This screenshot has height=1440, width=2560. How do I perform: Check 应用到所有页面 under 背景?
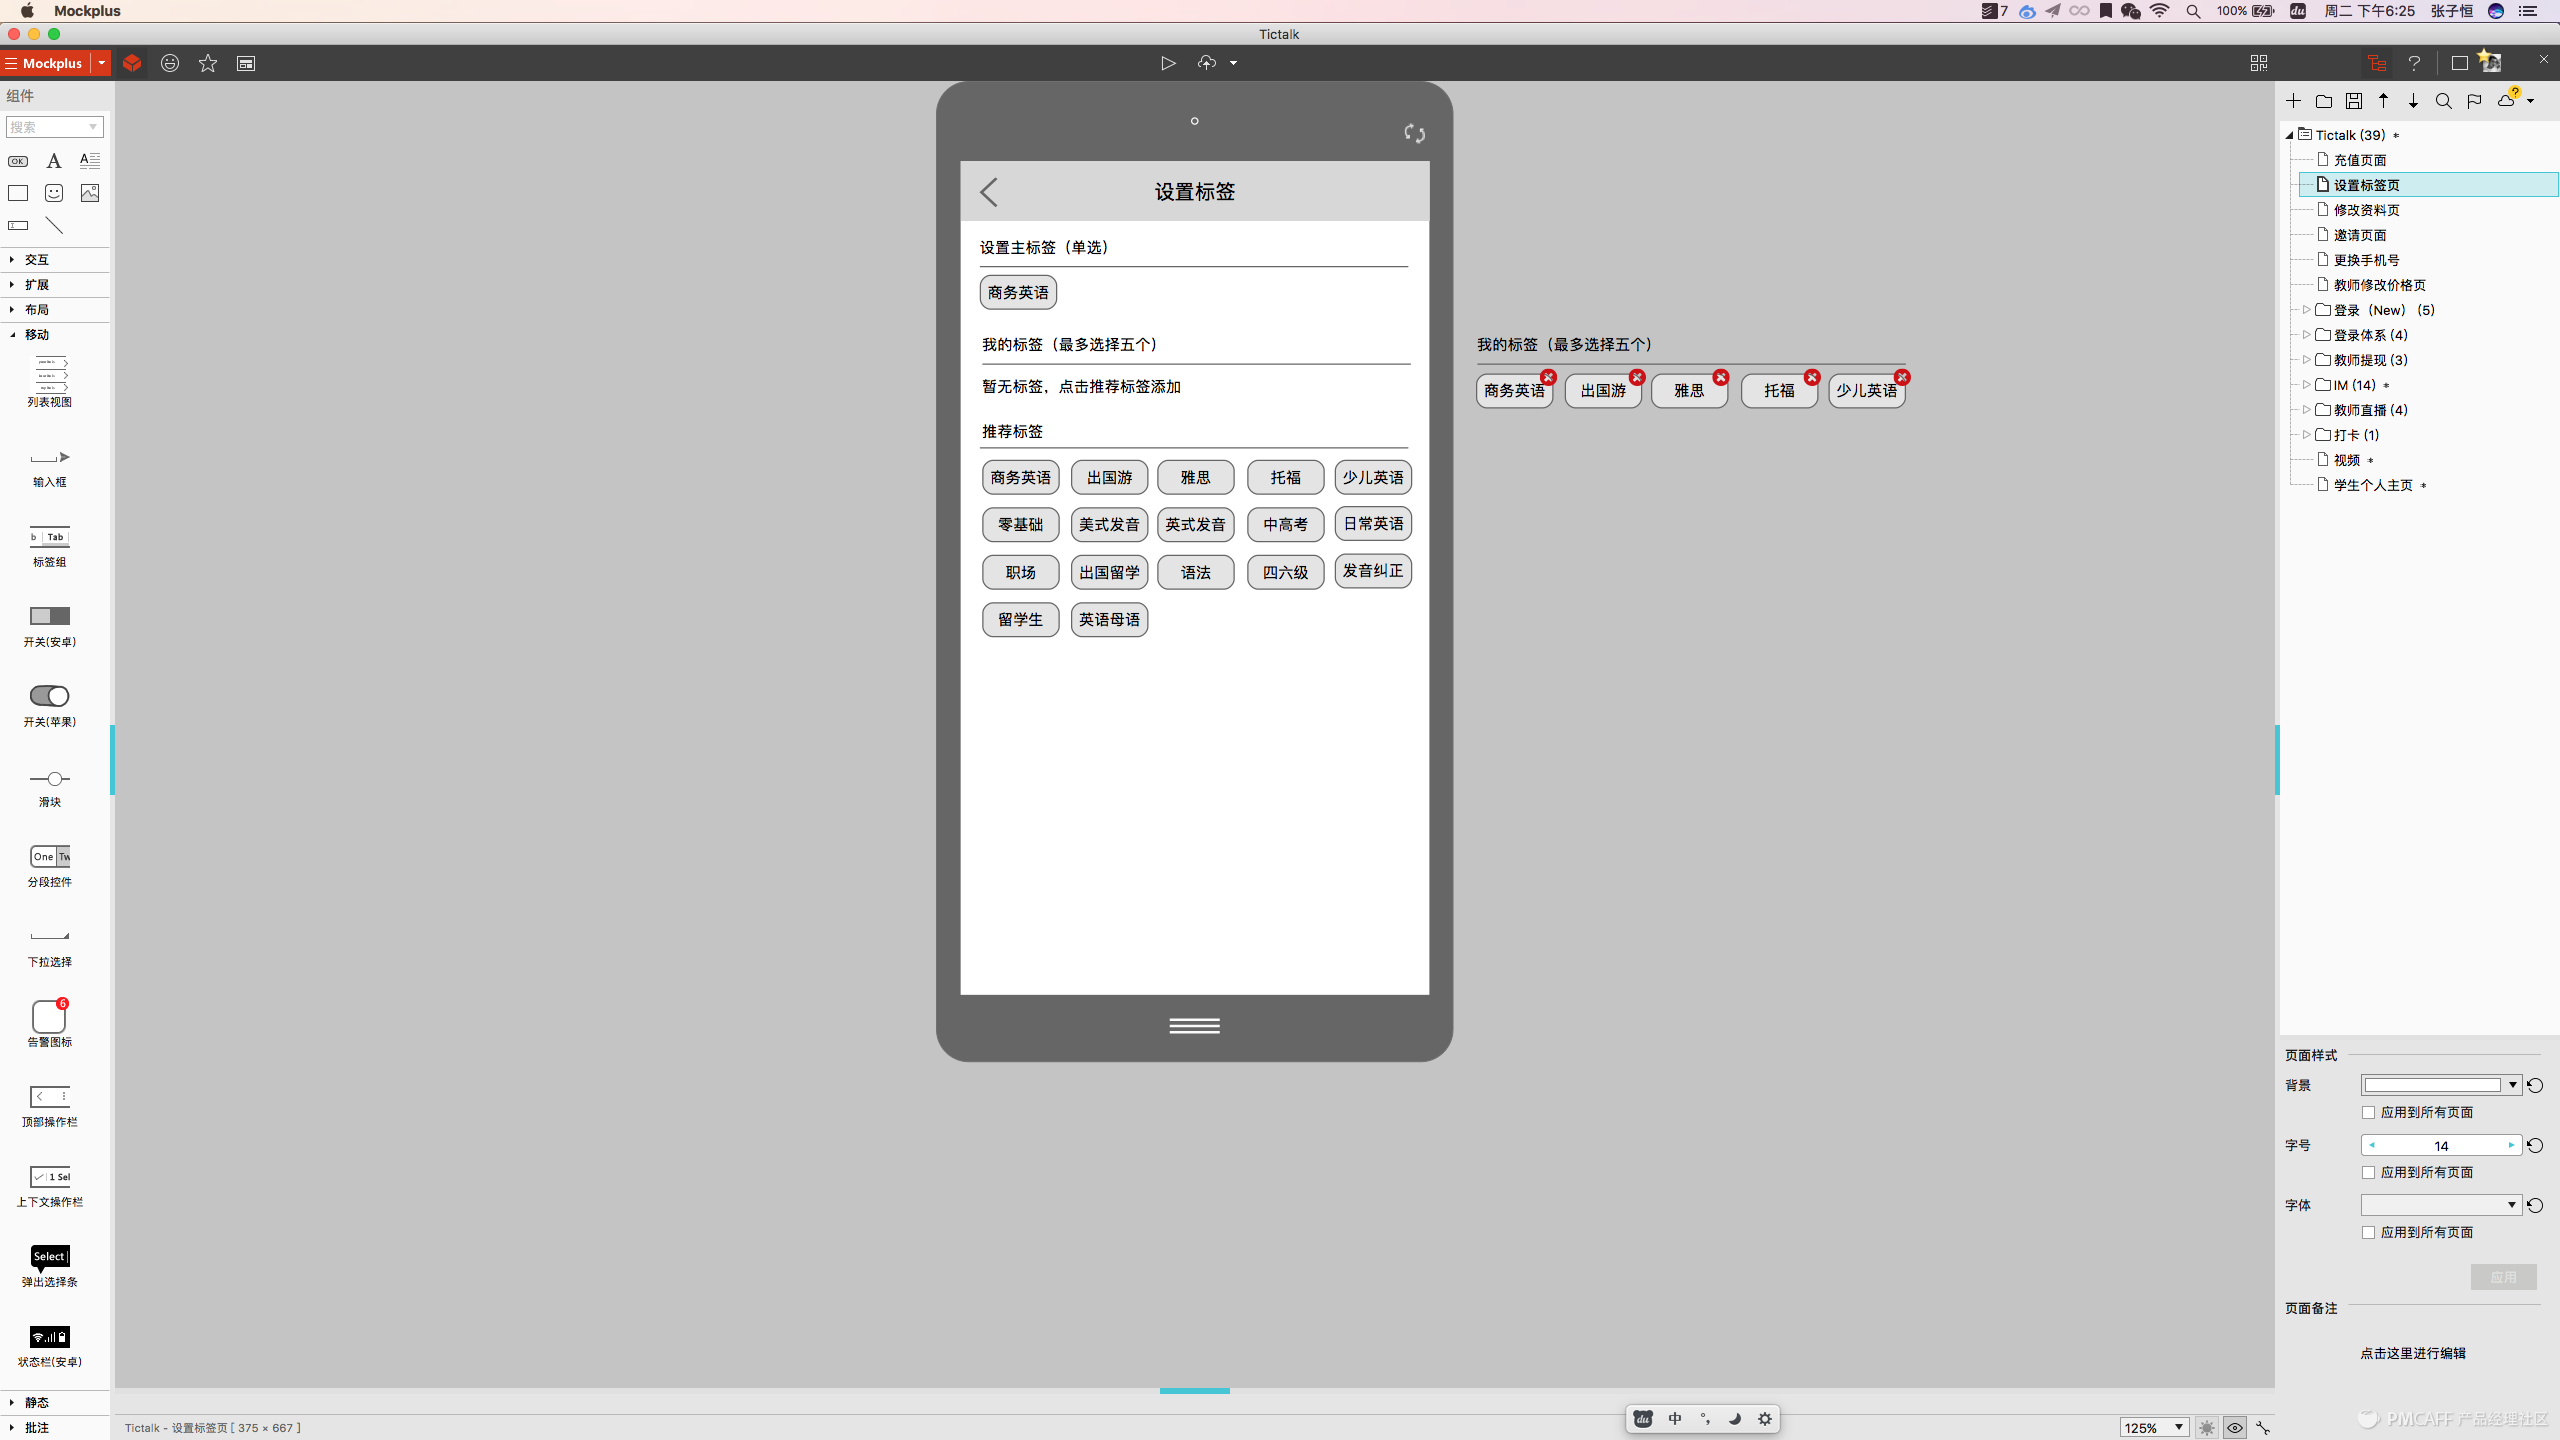pyautogui.click(x=2368, y=1112)
